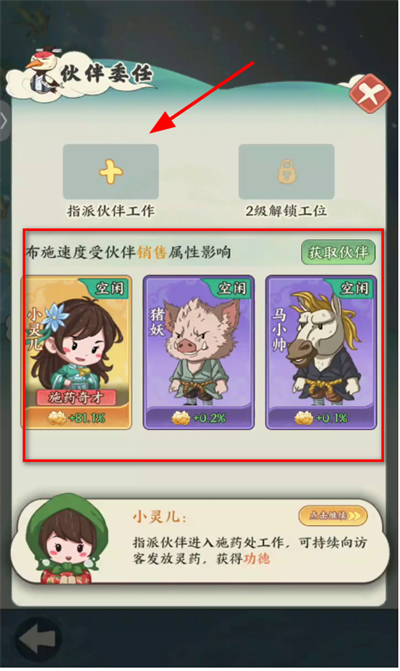
Task: Select the 马小帅 partner card
Action: click(x=321, y=353)
